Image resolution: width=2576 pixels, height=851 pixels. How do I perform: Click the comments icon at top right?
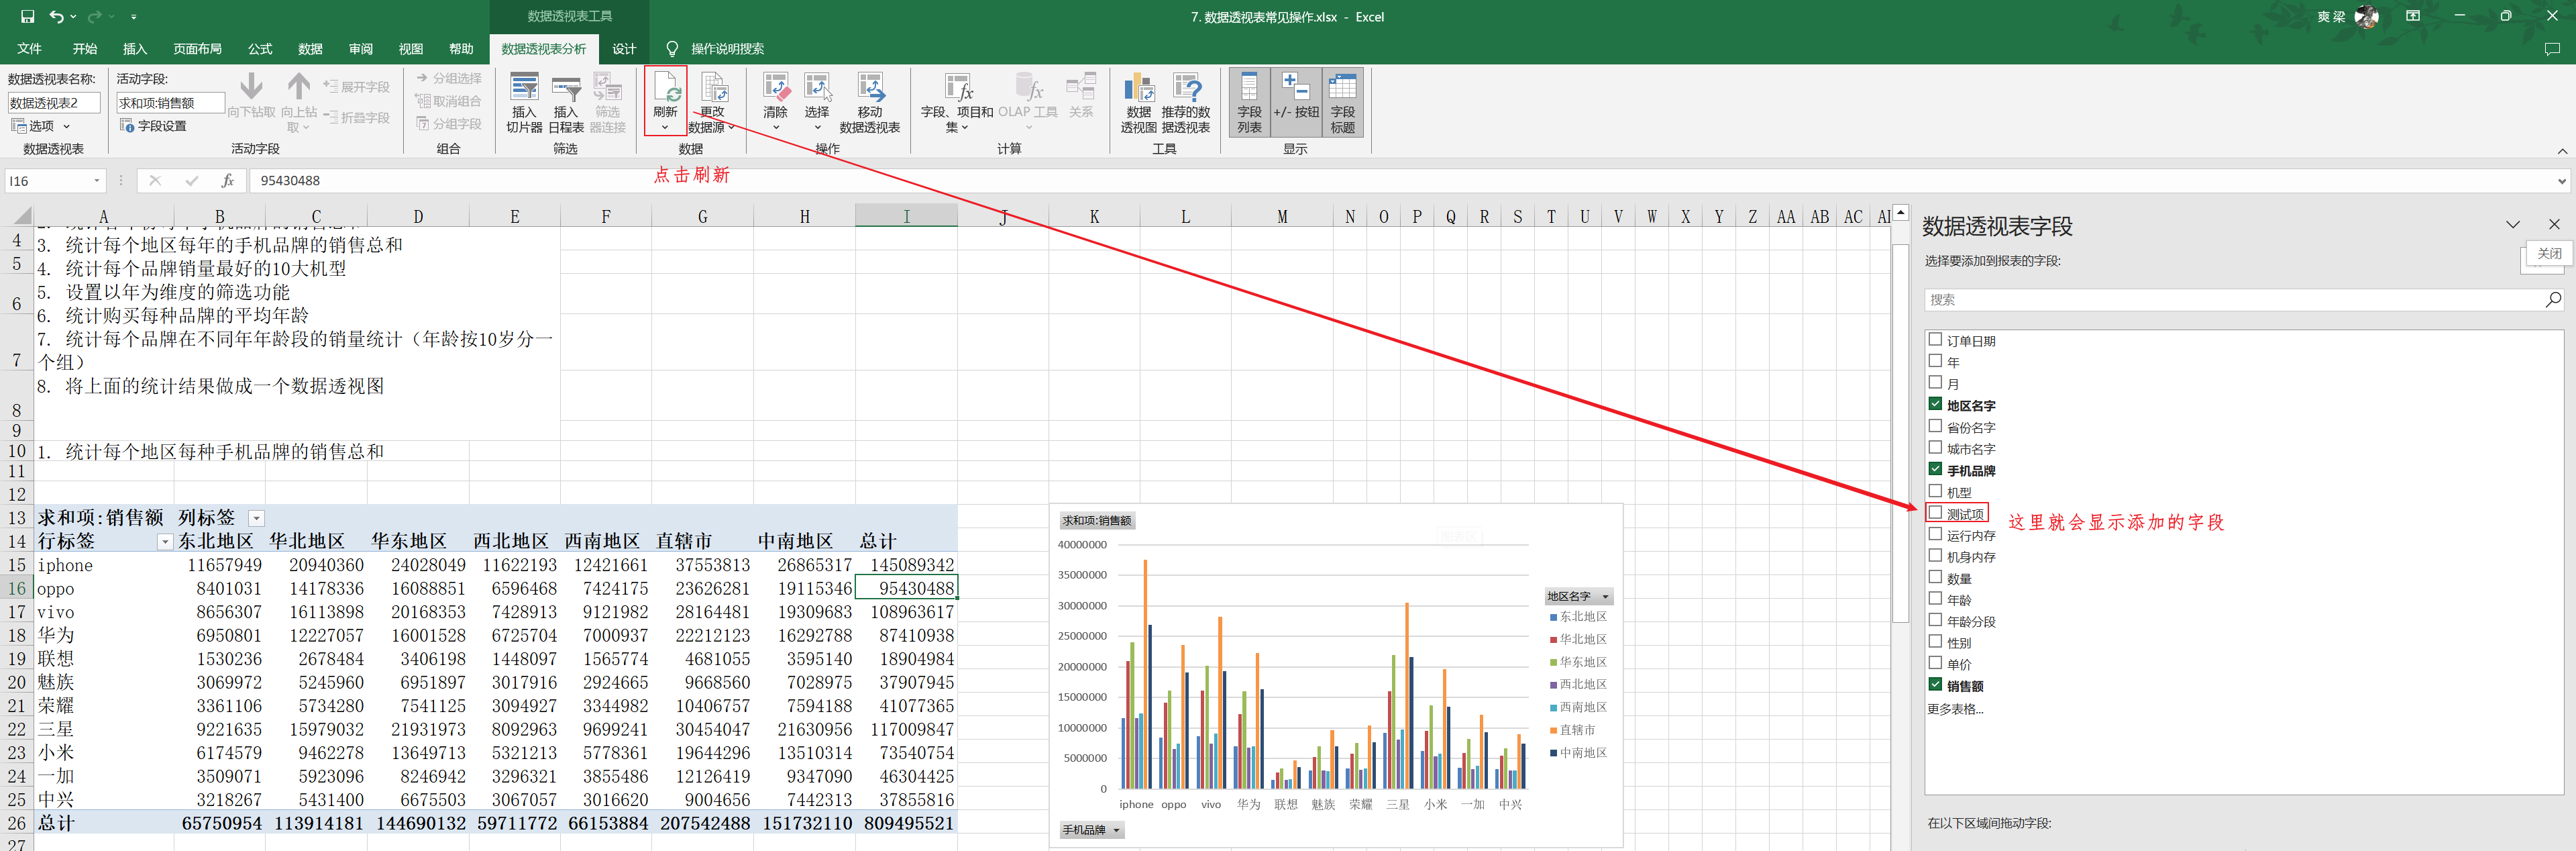[2552, 49]
